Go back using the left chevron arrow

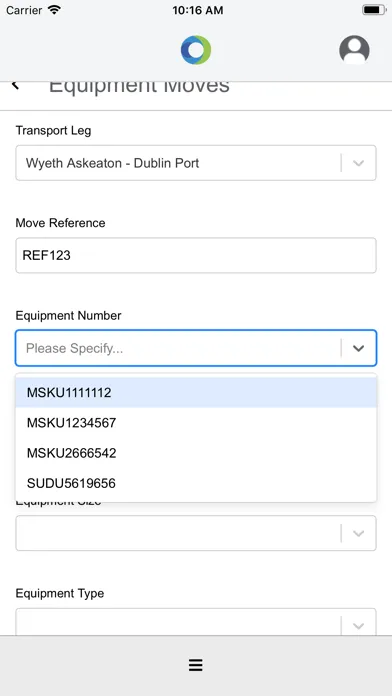click(x=16, y=85)
